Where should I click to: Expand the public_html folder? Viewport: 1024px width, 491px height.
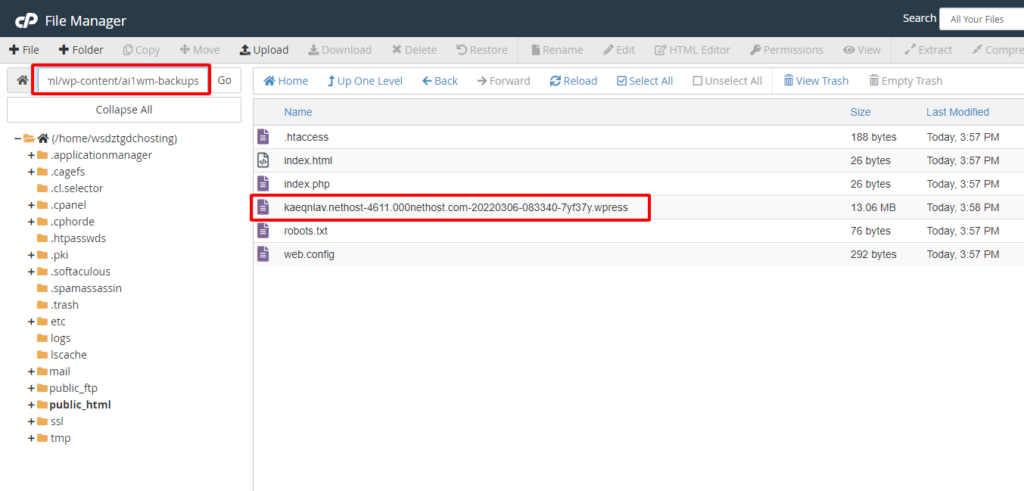(31, 405)
